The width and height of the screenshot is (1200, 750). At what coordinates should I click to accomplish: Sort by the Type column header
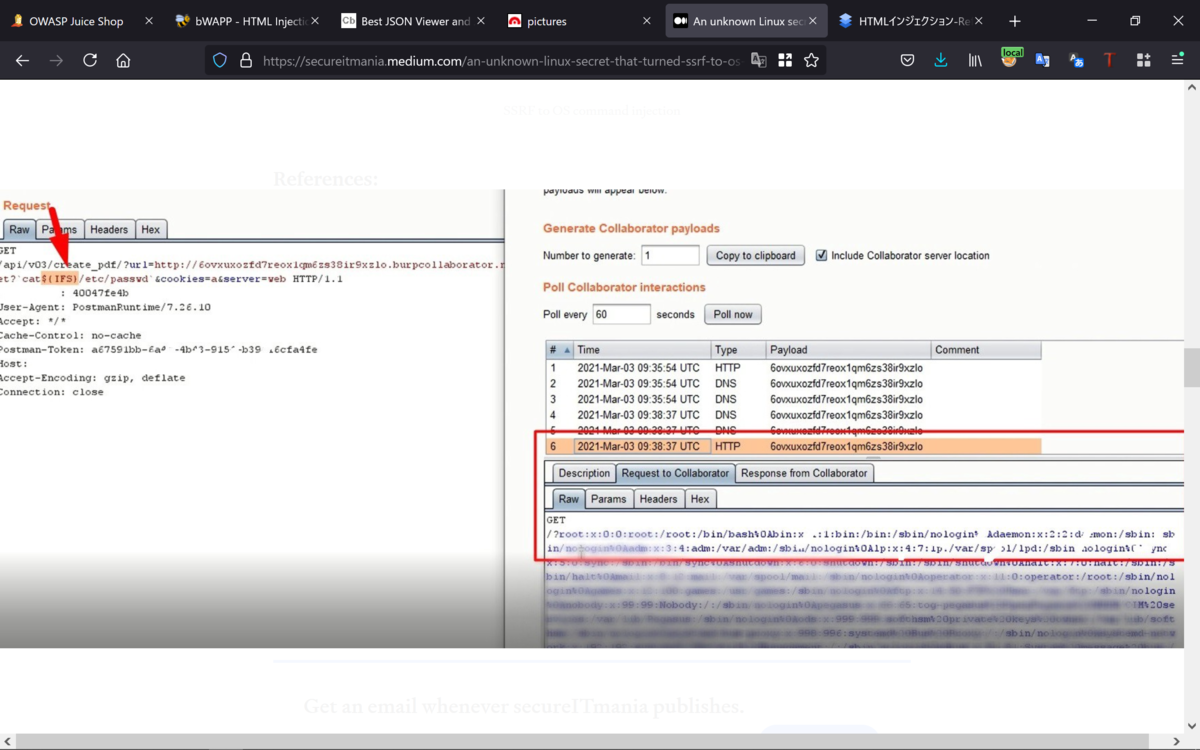(x=738, y=350)
